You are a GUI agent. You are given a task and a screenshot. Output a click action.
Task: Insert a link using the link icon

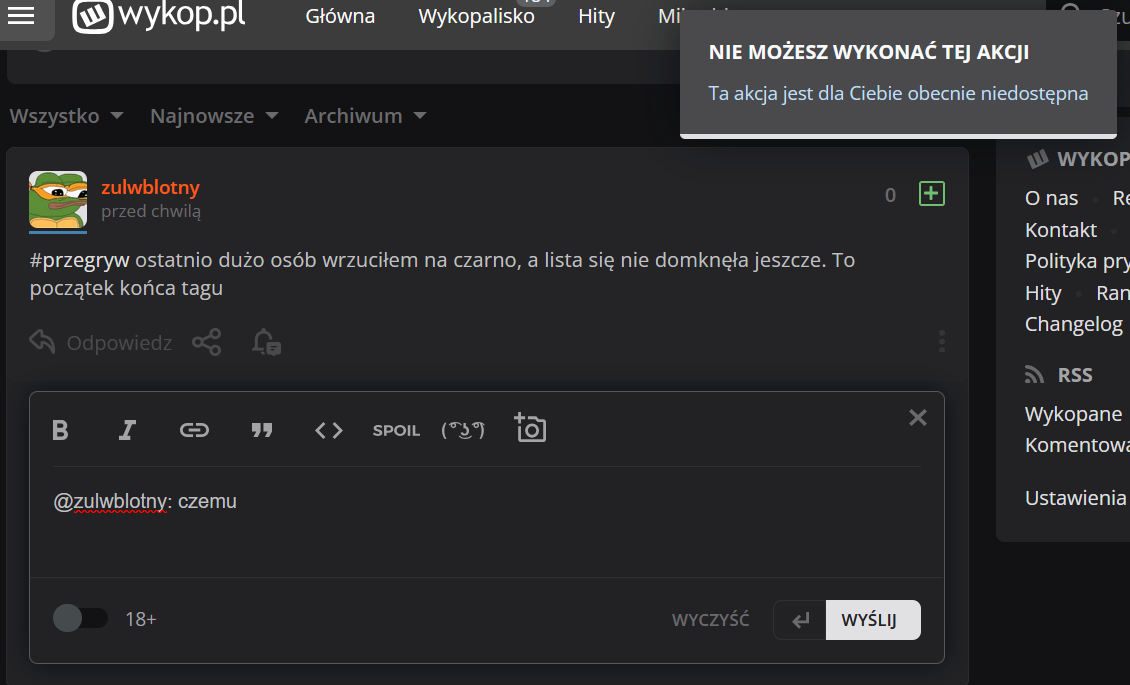tap(194, 430)
